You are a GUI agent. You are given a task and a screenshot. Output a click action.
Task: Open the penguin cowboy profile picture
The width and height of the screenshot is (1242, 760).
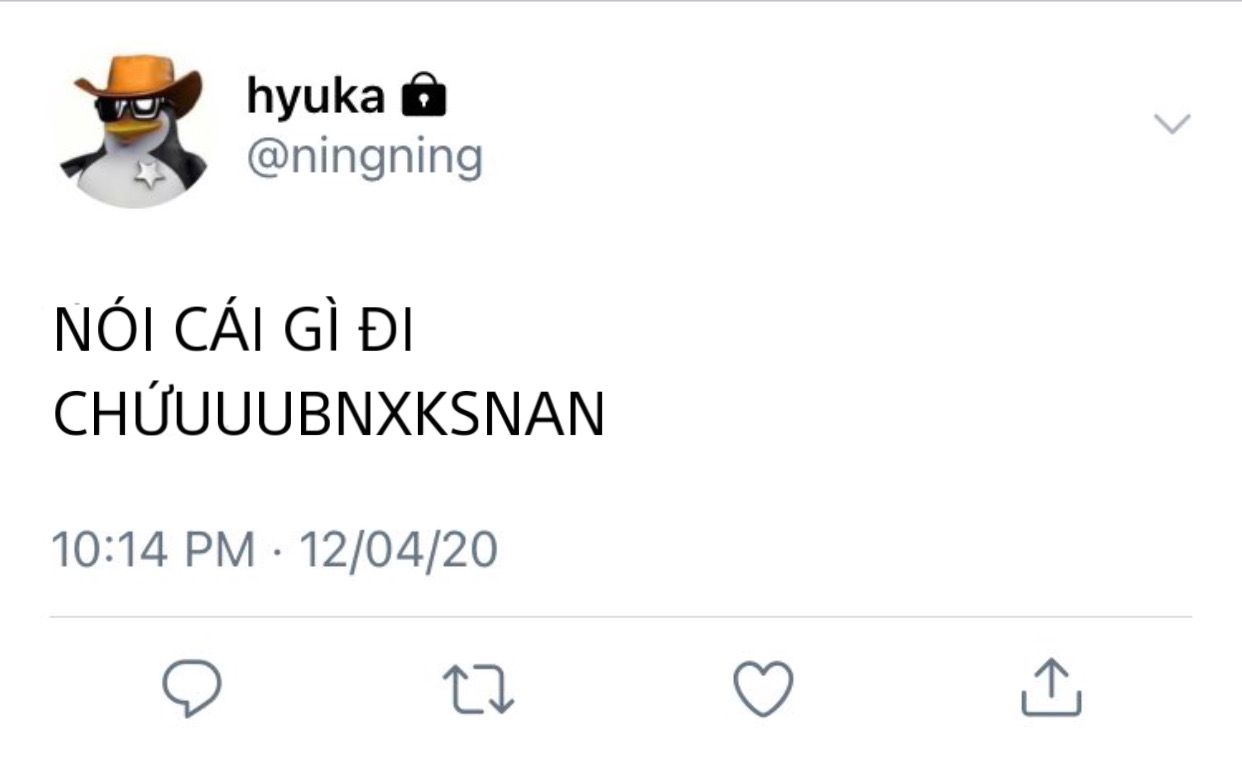pos(133,130)
